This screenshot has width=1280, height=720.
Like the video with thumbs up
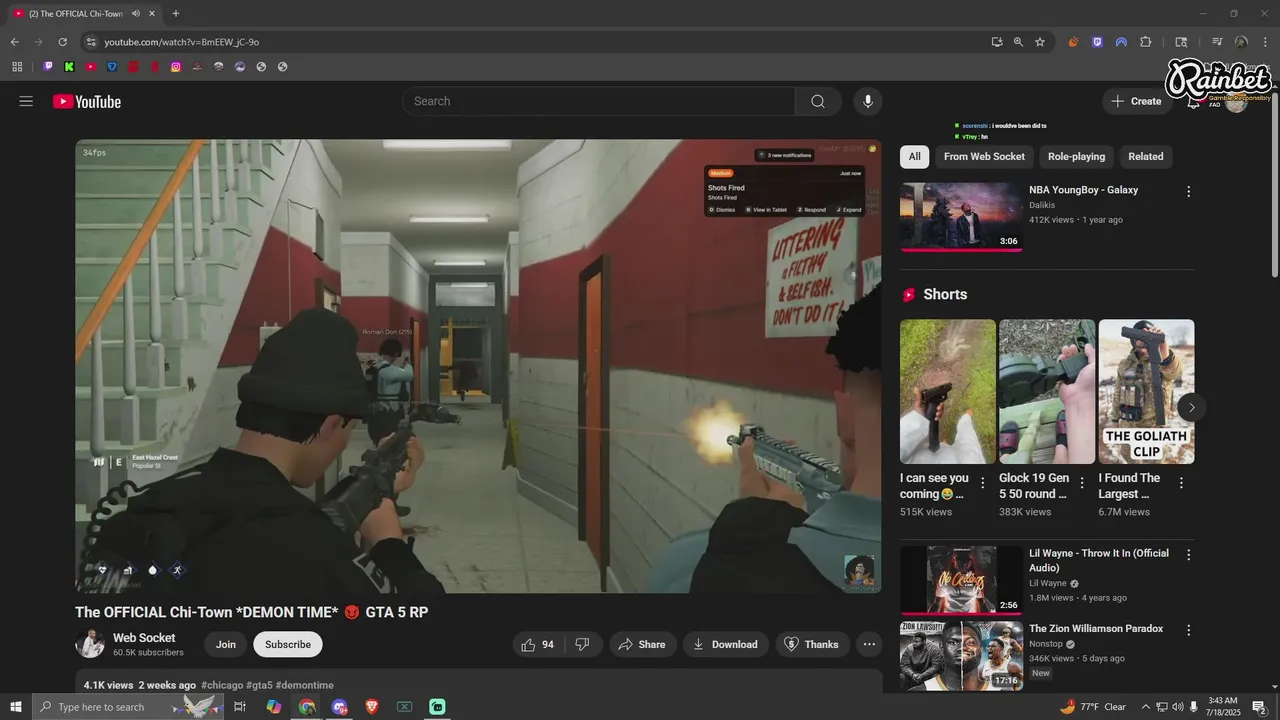tap(538, 645)
